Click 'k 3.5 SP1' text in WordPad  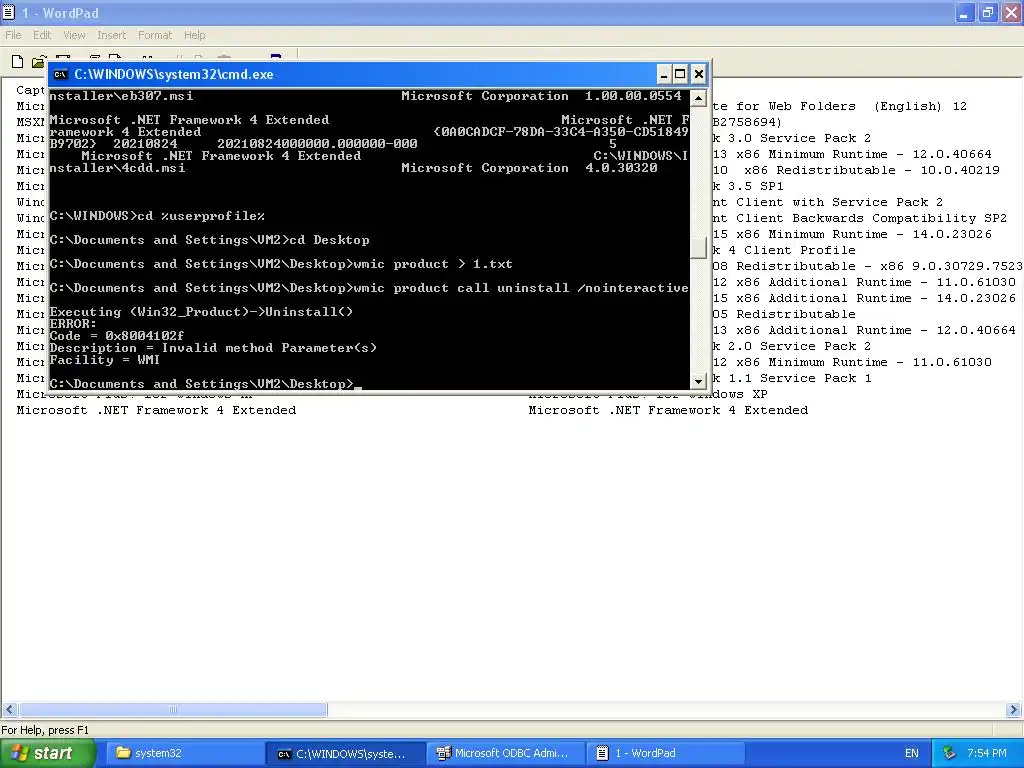coord(748,186)
